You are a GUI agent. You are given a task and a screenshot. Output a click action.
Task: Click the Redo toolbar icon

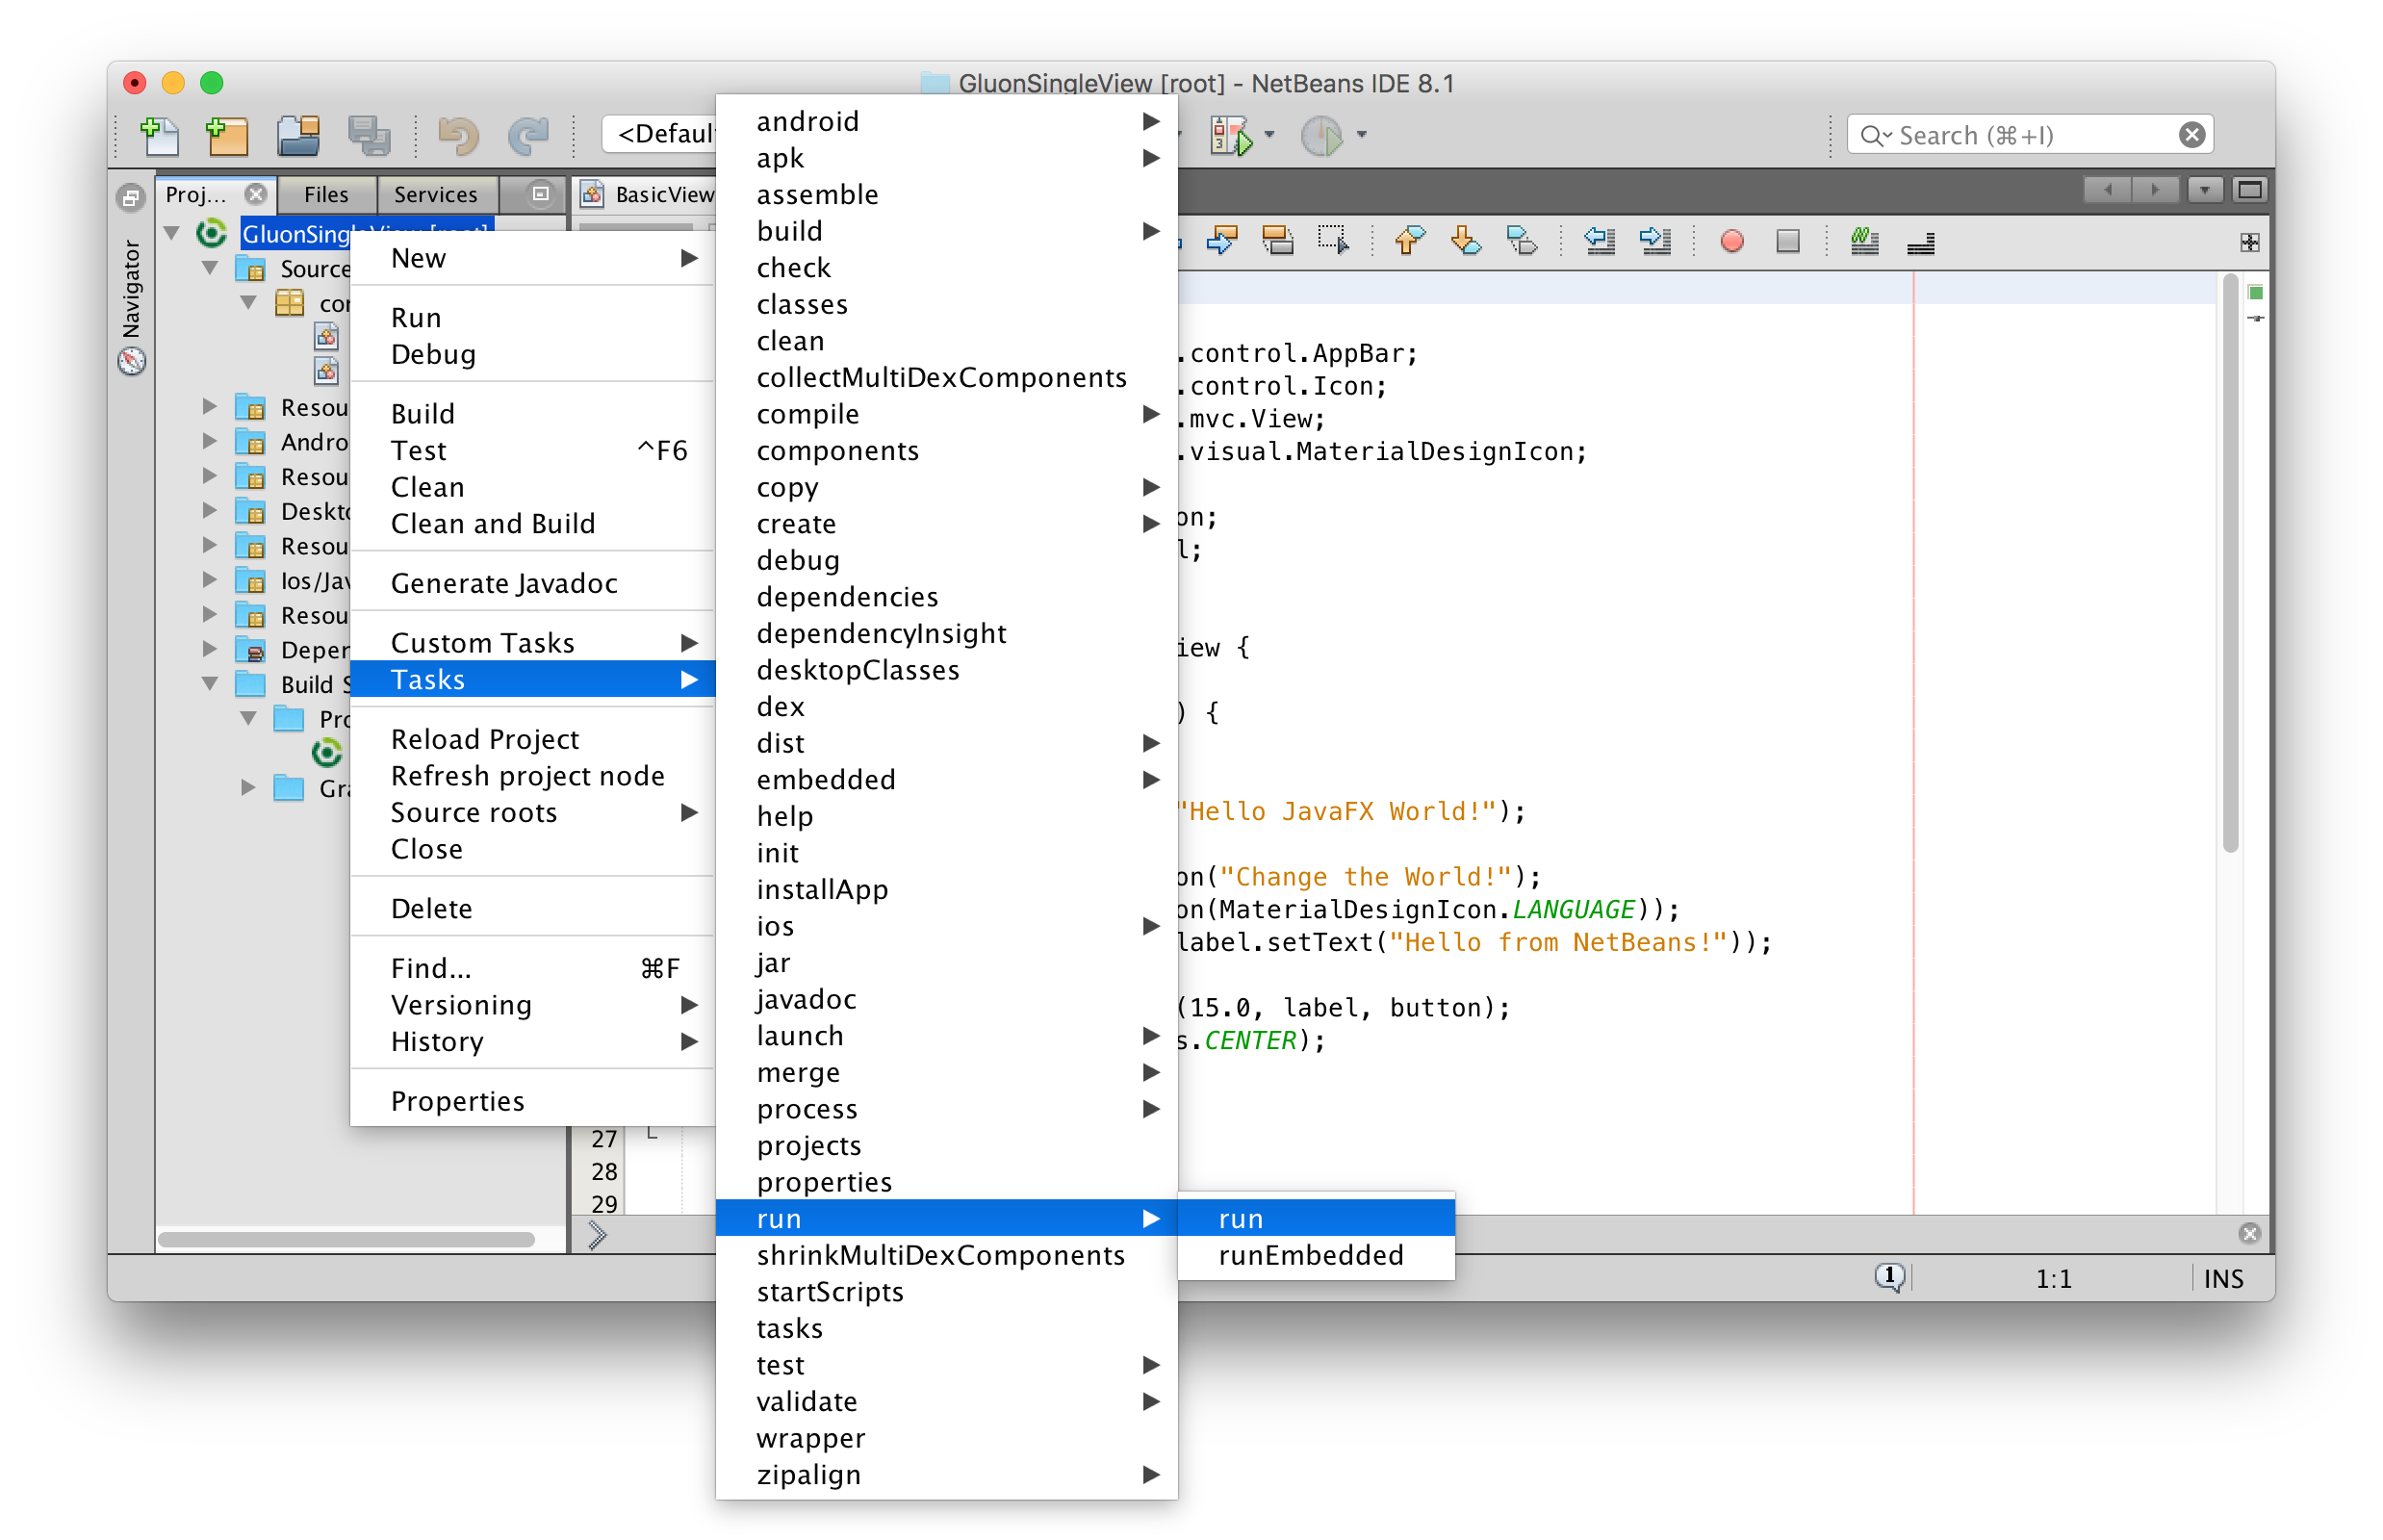[527, 135]
